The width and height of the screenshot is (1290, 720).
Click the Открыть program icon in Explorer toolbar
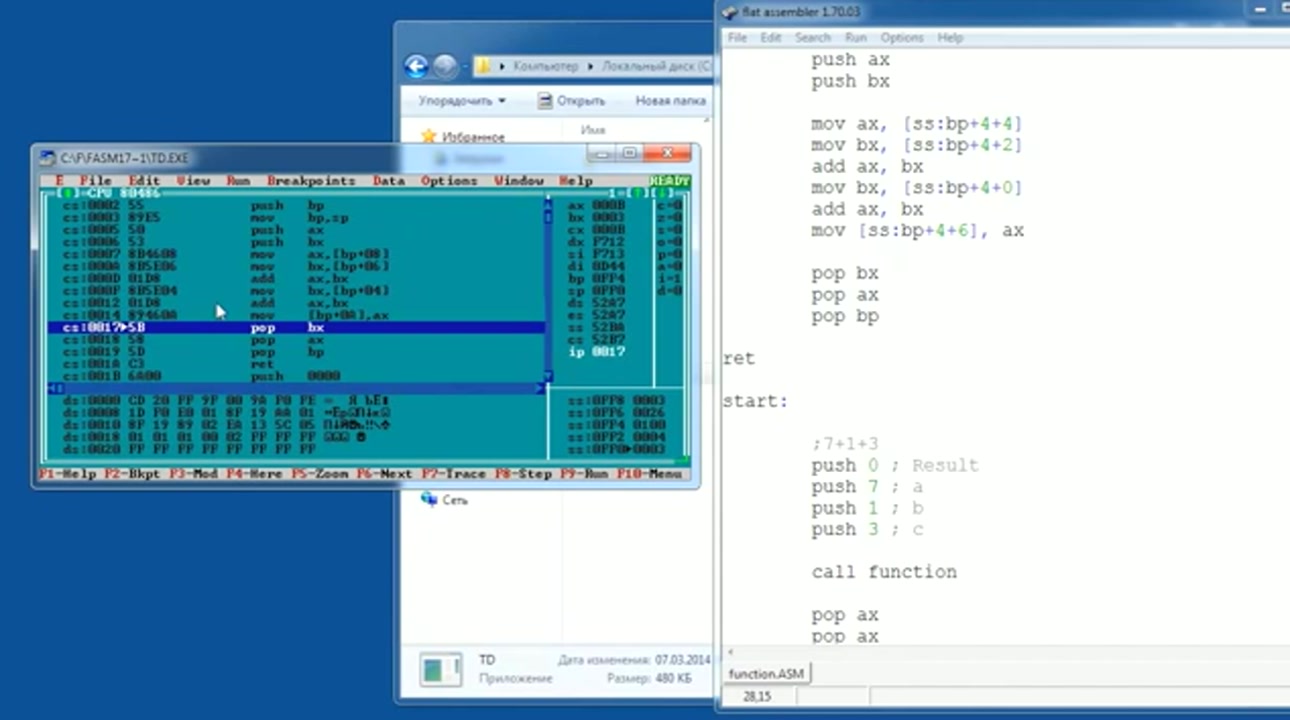click(x=545, y=100)
